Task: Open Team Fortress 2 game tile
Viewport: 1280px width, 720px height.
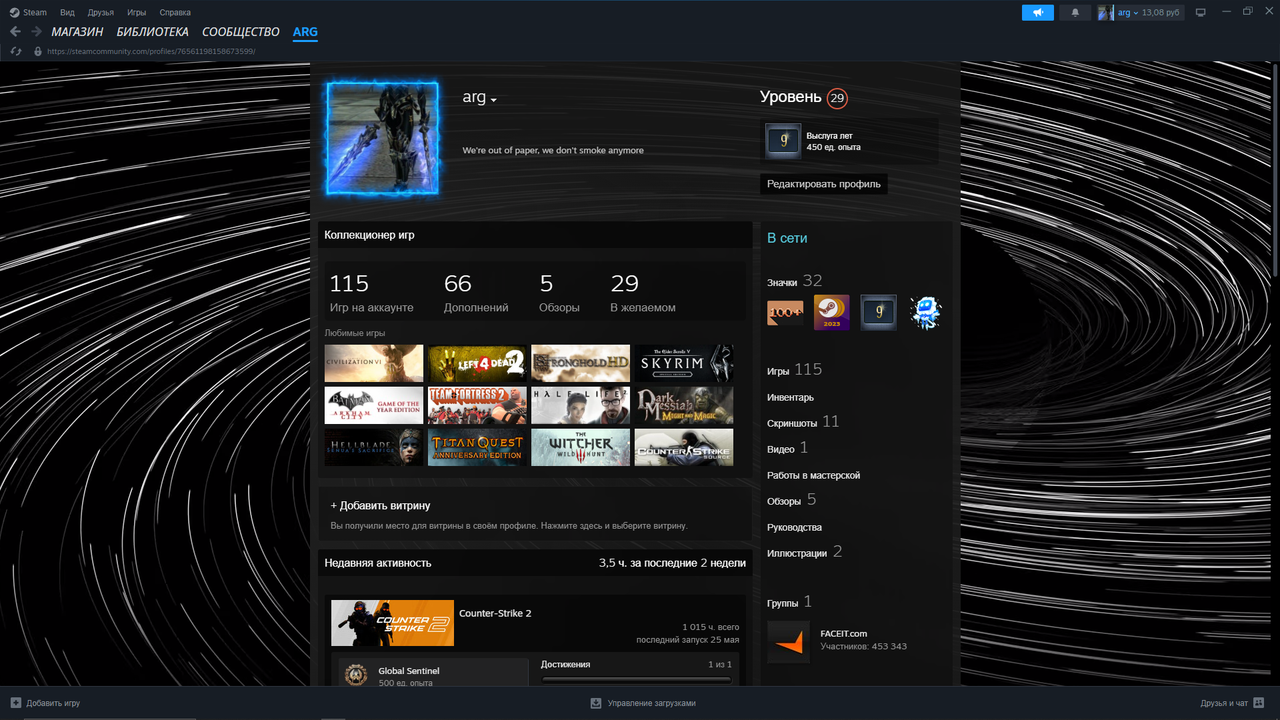Action: [x=477, y=406]
